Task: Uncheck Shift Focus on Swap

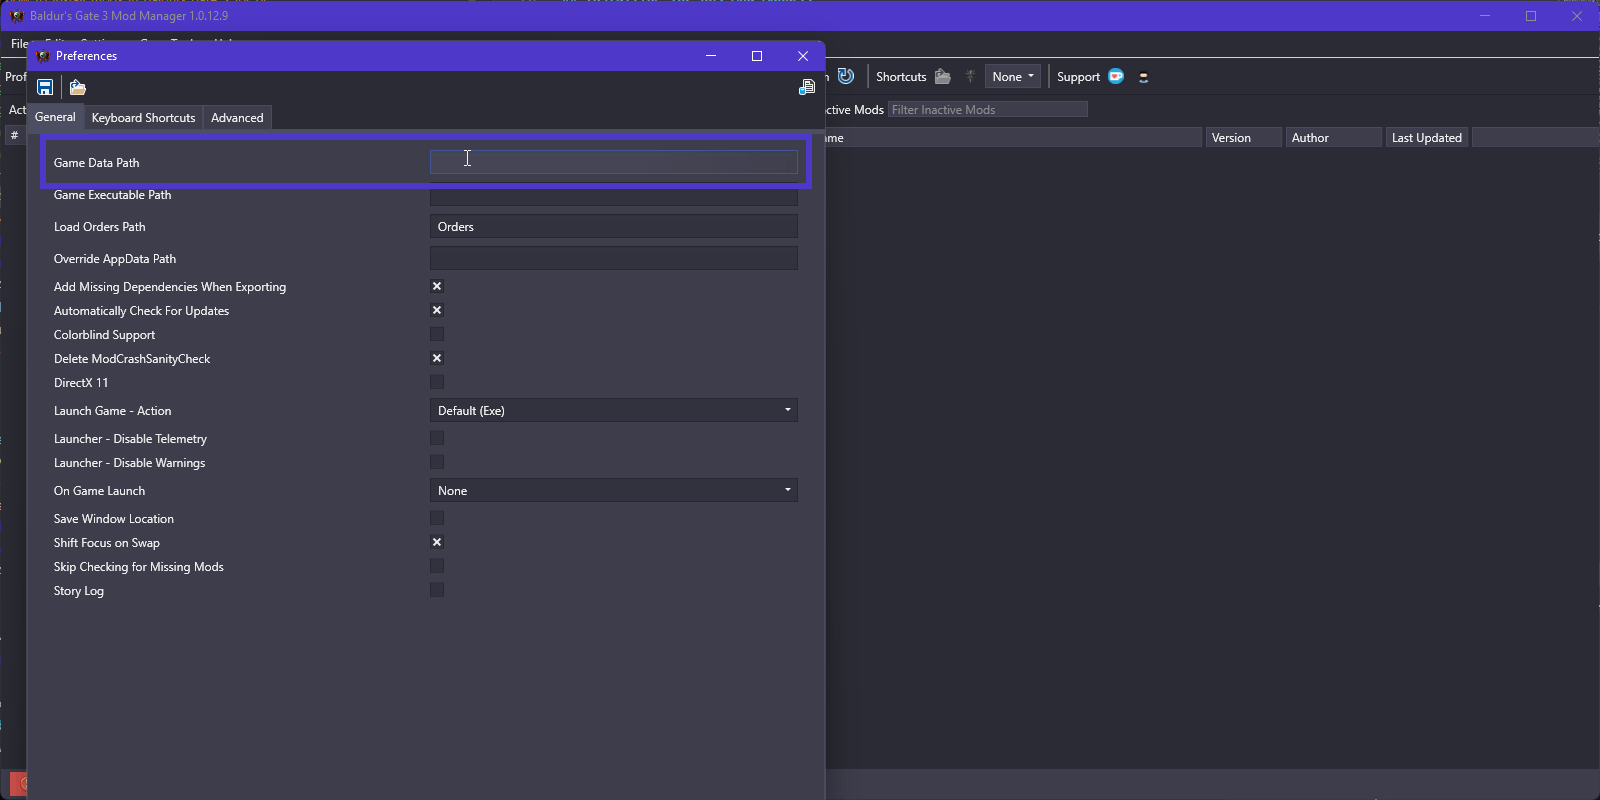Action: (x=437, y=542)
